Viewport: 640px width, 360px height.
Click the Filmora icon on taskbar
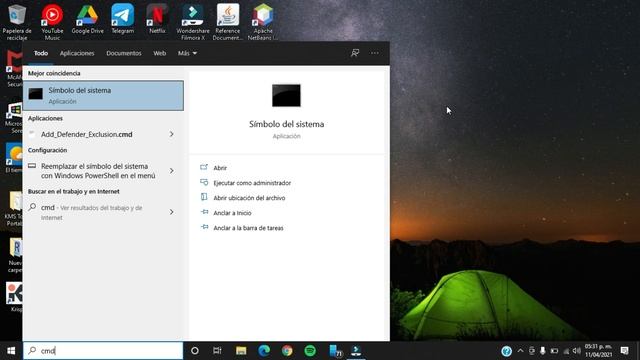click(x=356, y=351)
